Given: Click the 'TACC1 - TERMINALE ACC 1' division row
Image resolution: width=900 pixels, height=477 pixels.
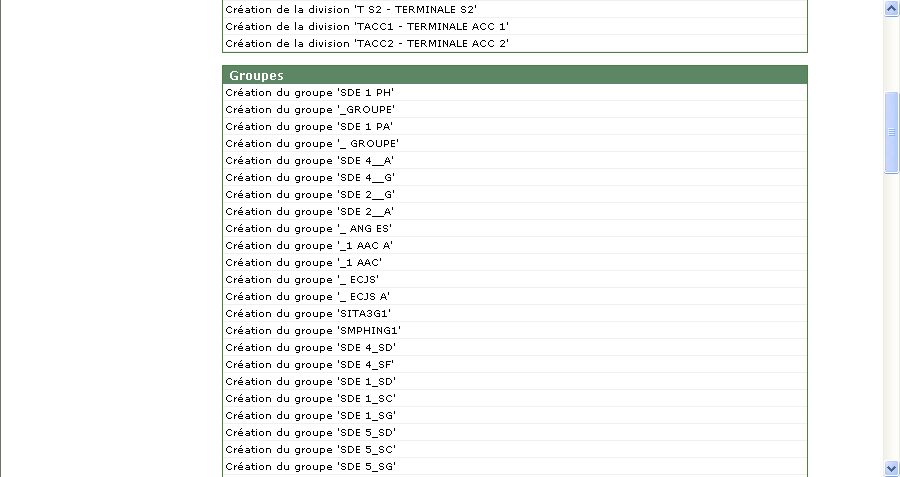Looking at the screenshot, I should pyautogui.click(x=515, y=26).
